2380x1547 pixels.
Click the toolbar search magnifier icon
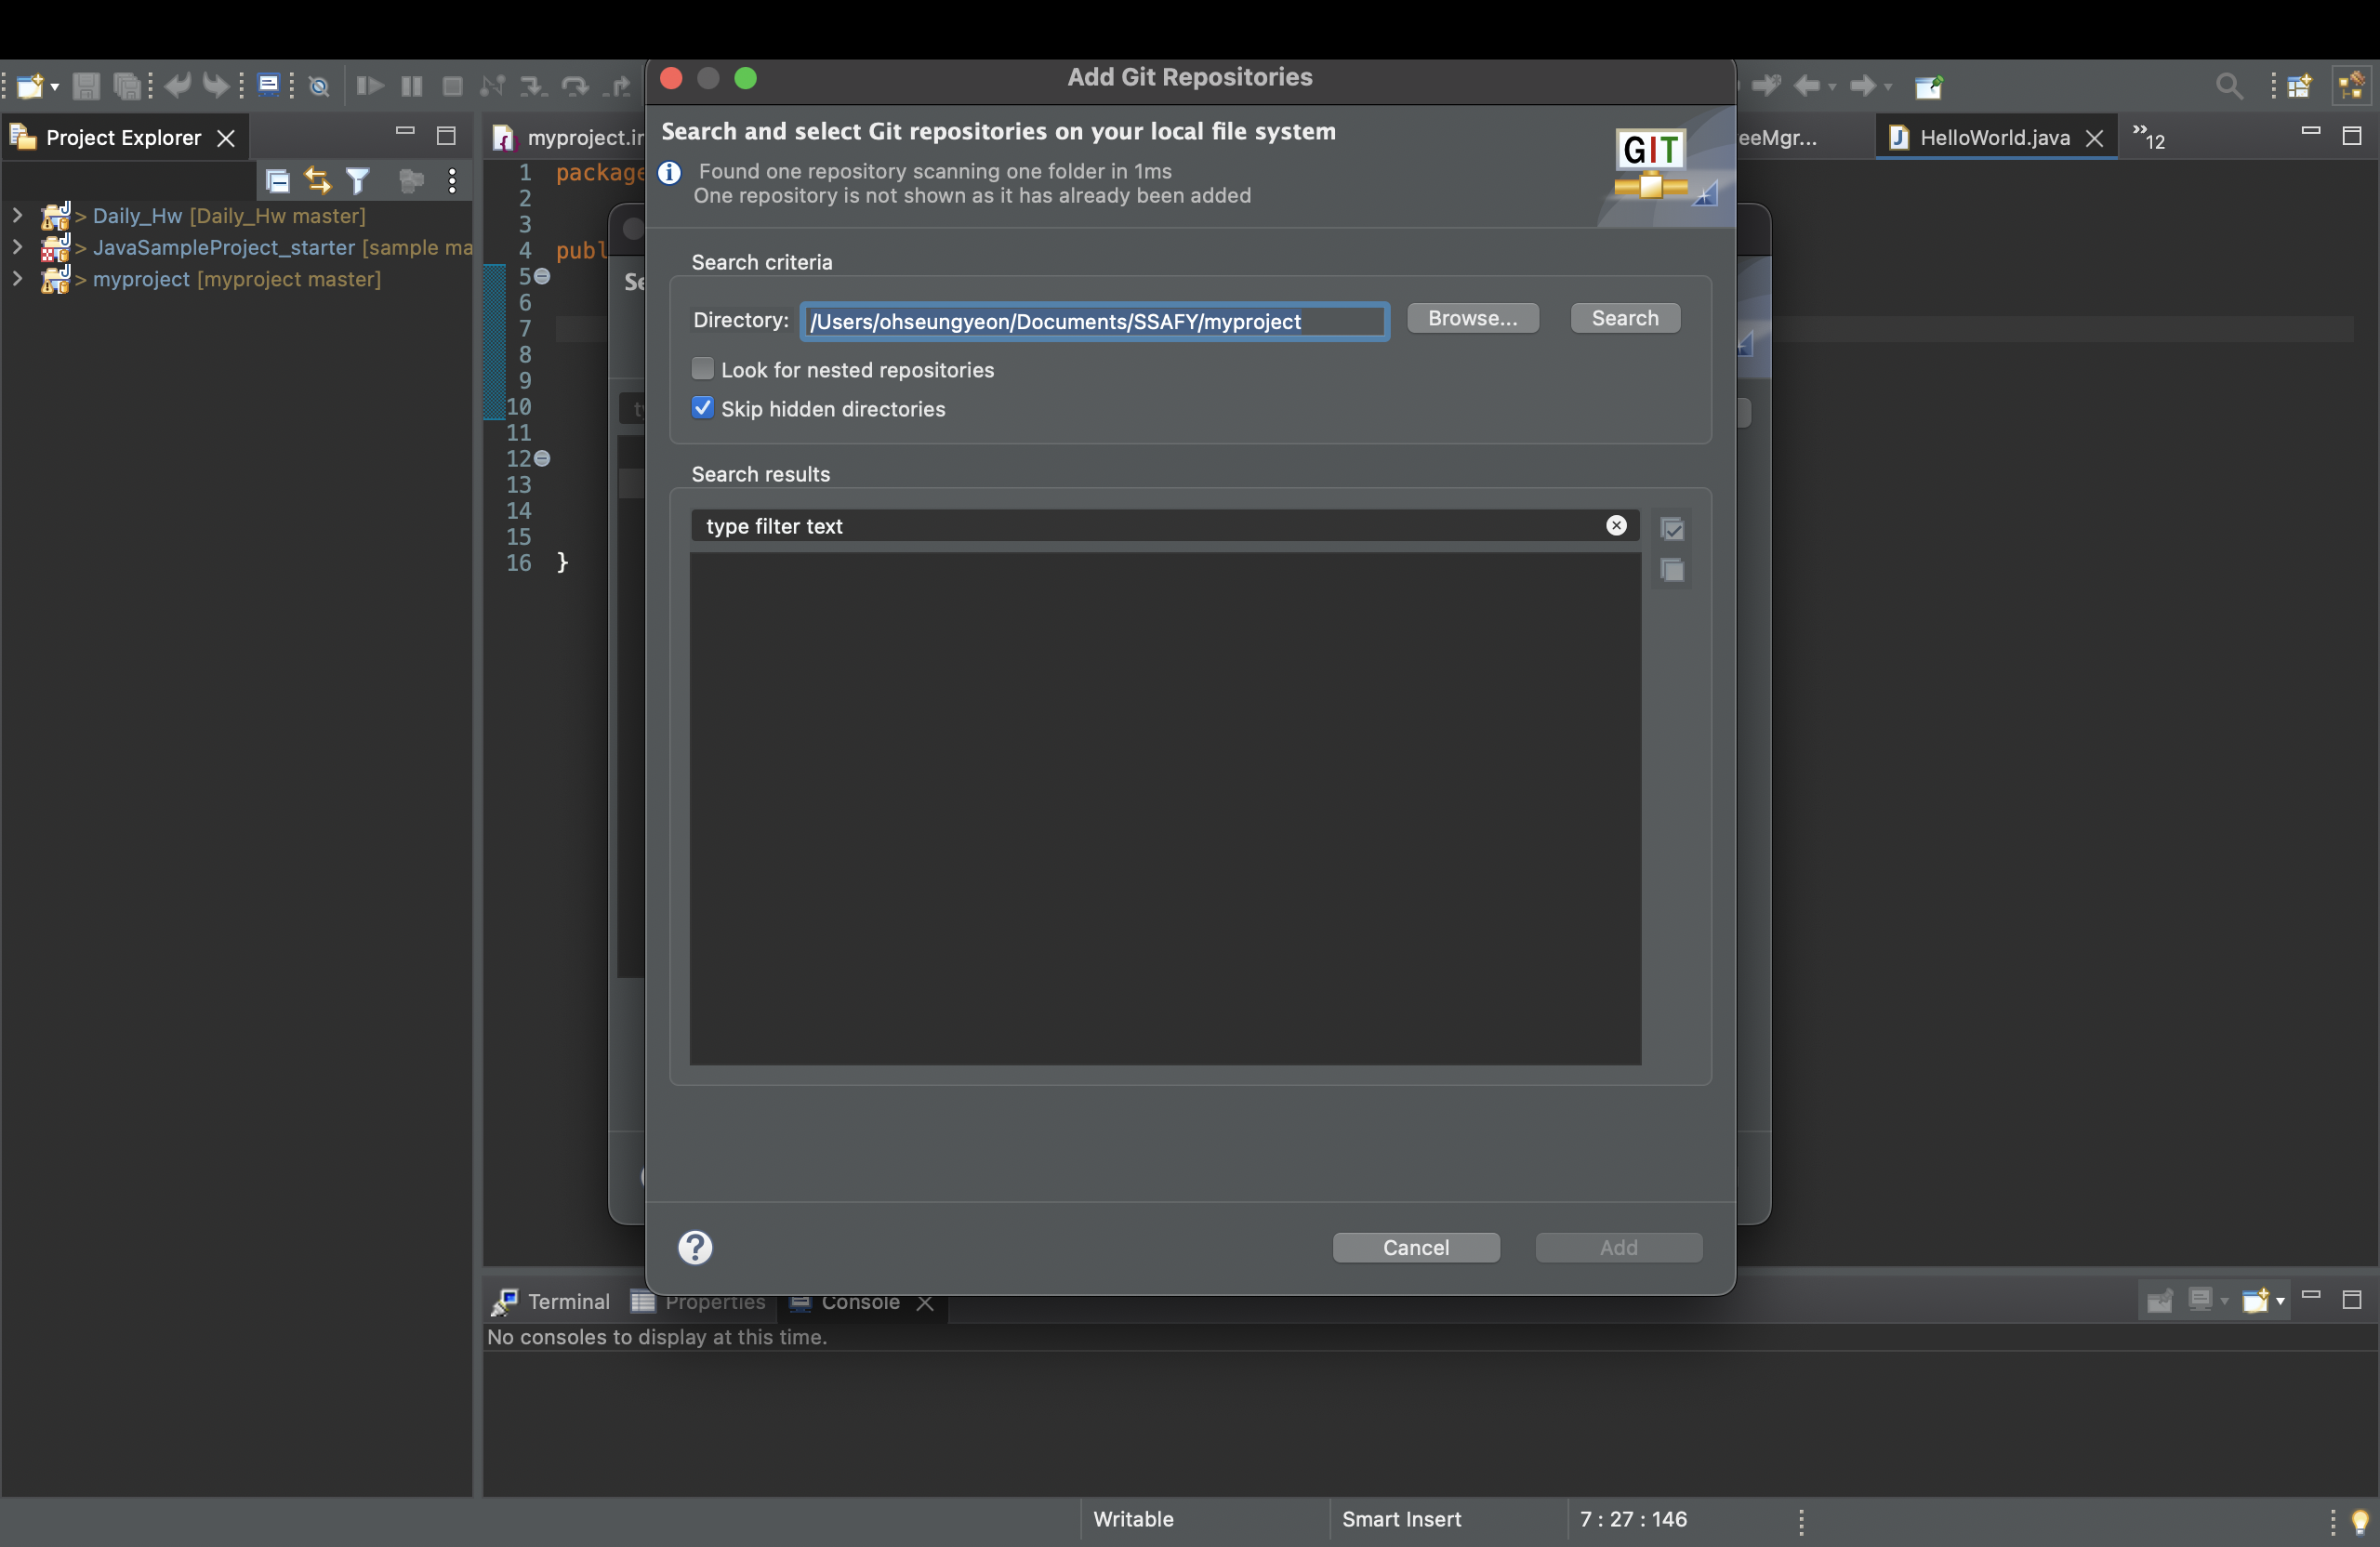pos(2229,86)
